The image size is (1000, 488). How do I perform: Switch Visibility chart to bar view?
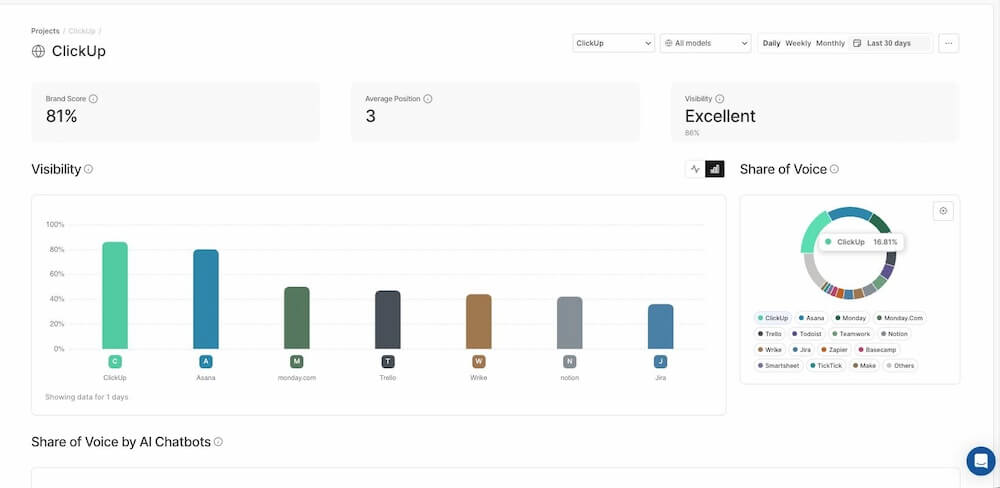click(x=715, y=169)
